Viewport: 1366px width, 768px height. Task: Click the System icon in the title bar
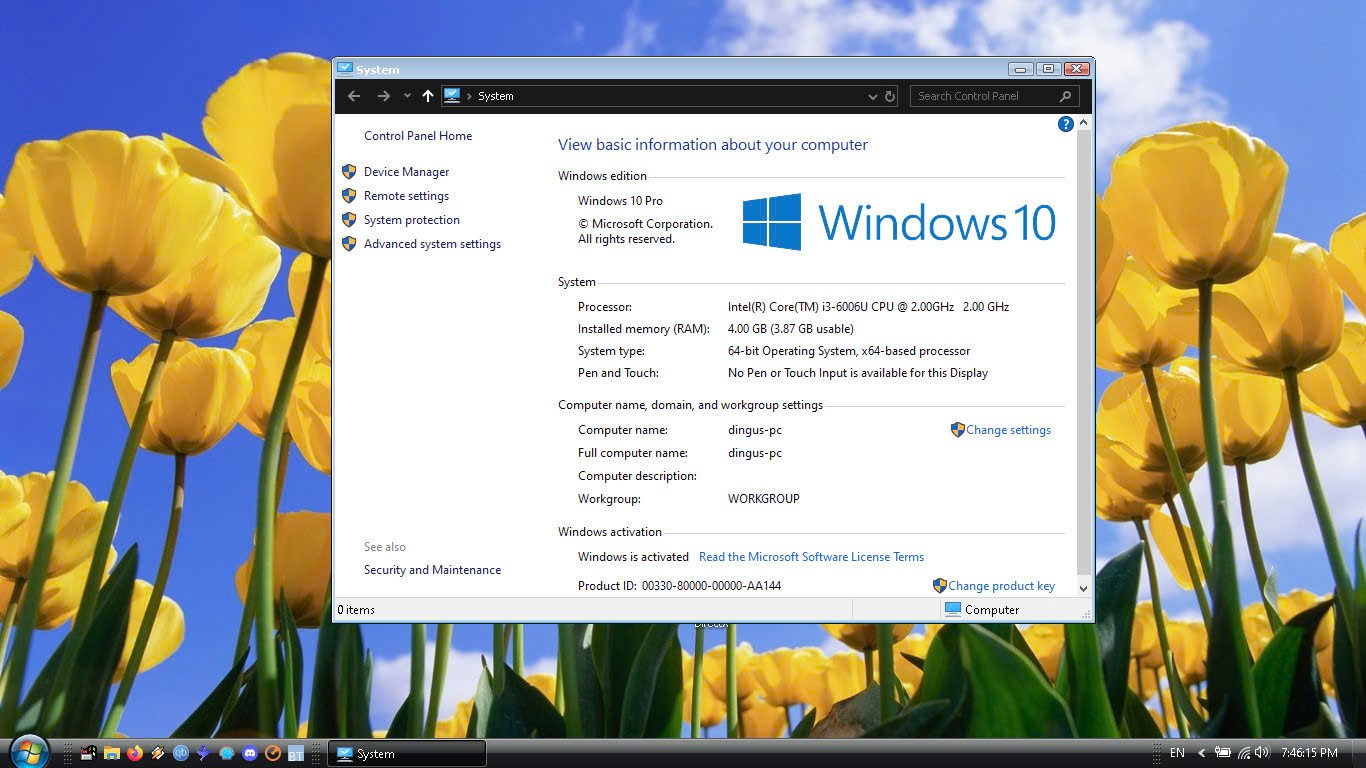tap(345, 69)
